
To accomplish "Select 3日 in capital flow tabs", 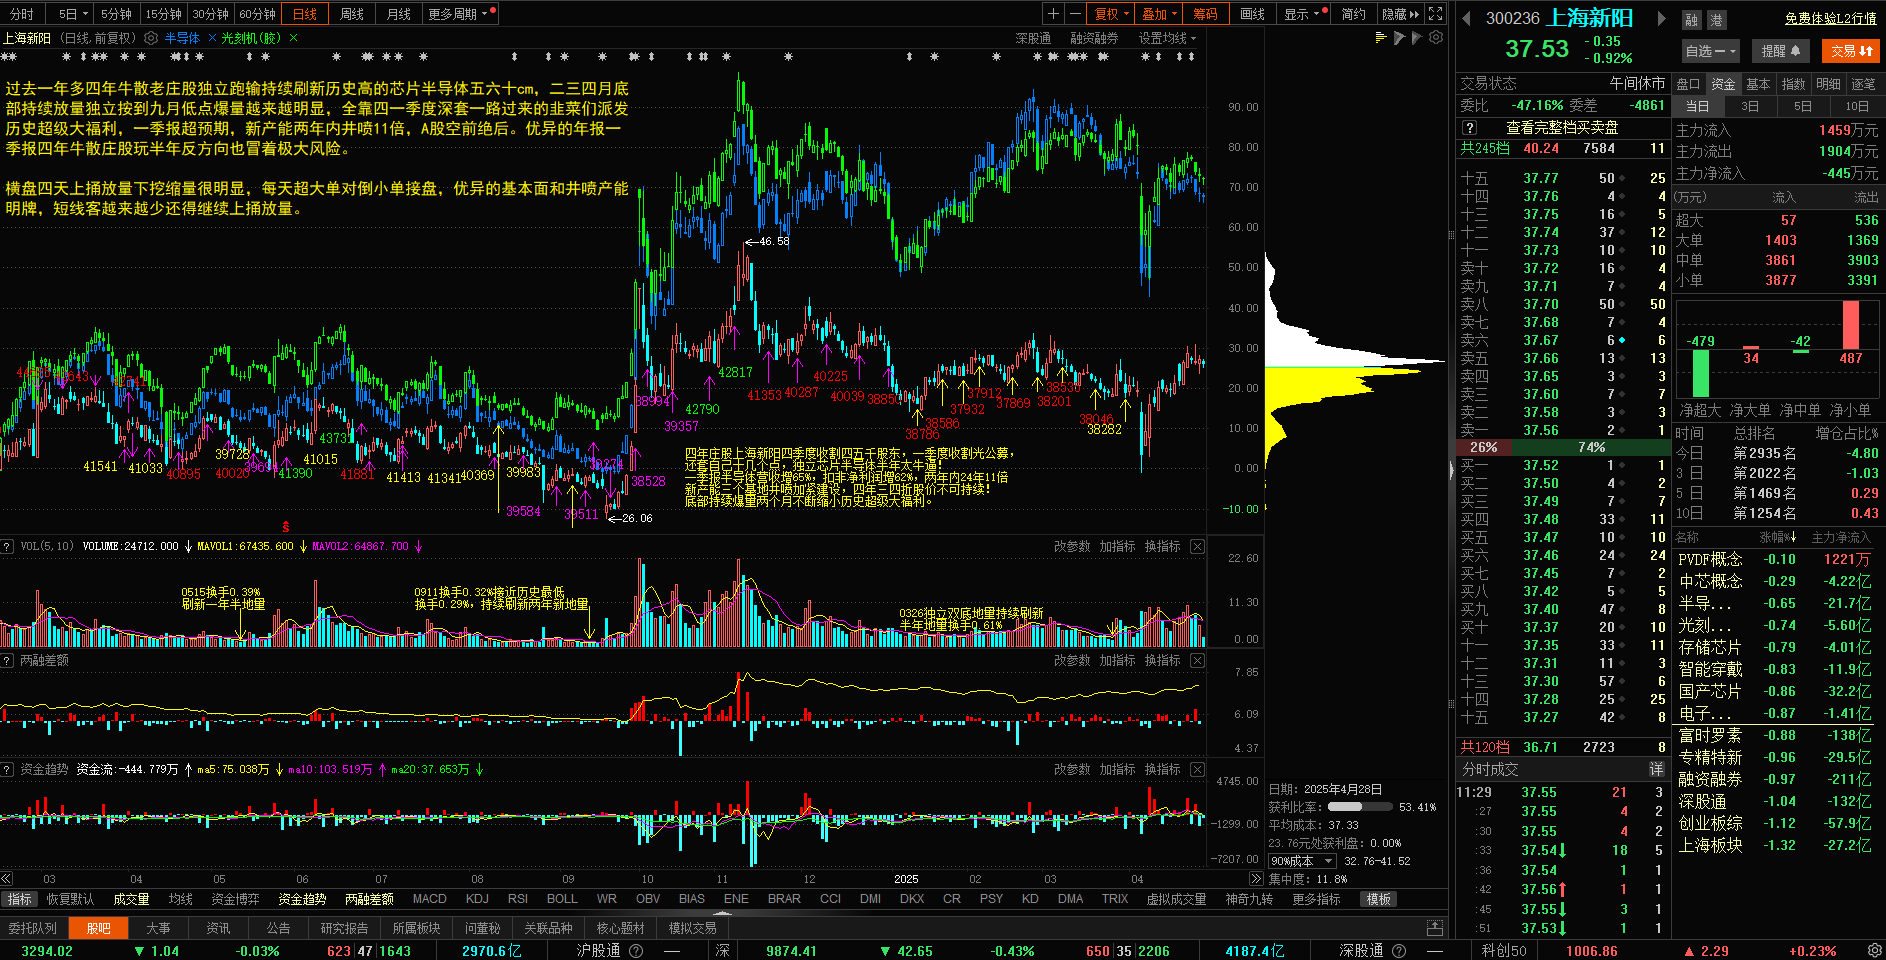I will pos(1750,106).
